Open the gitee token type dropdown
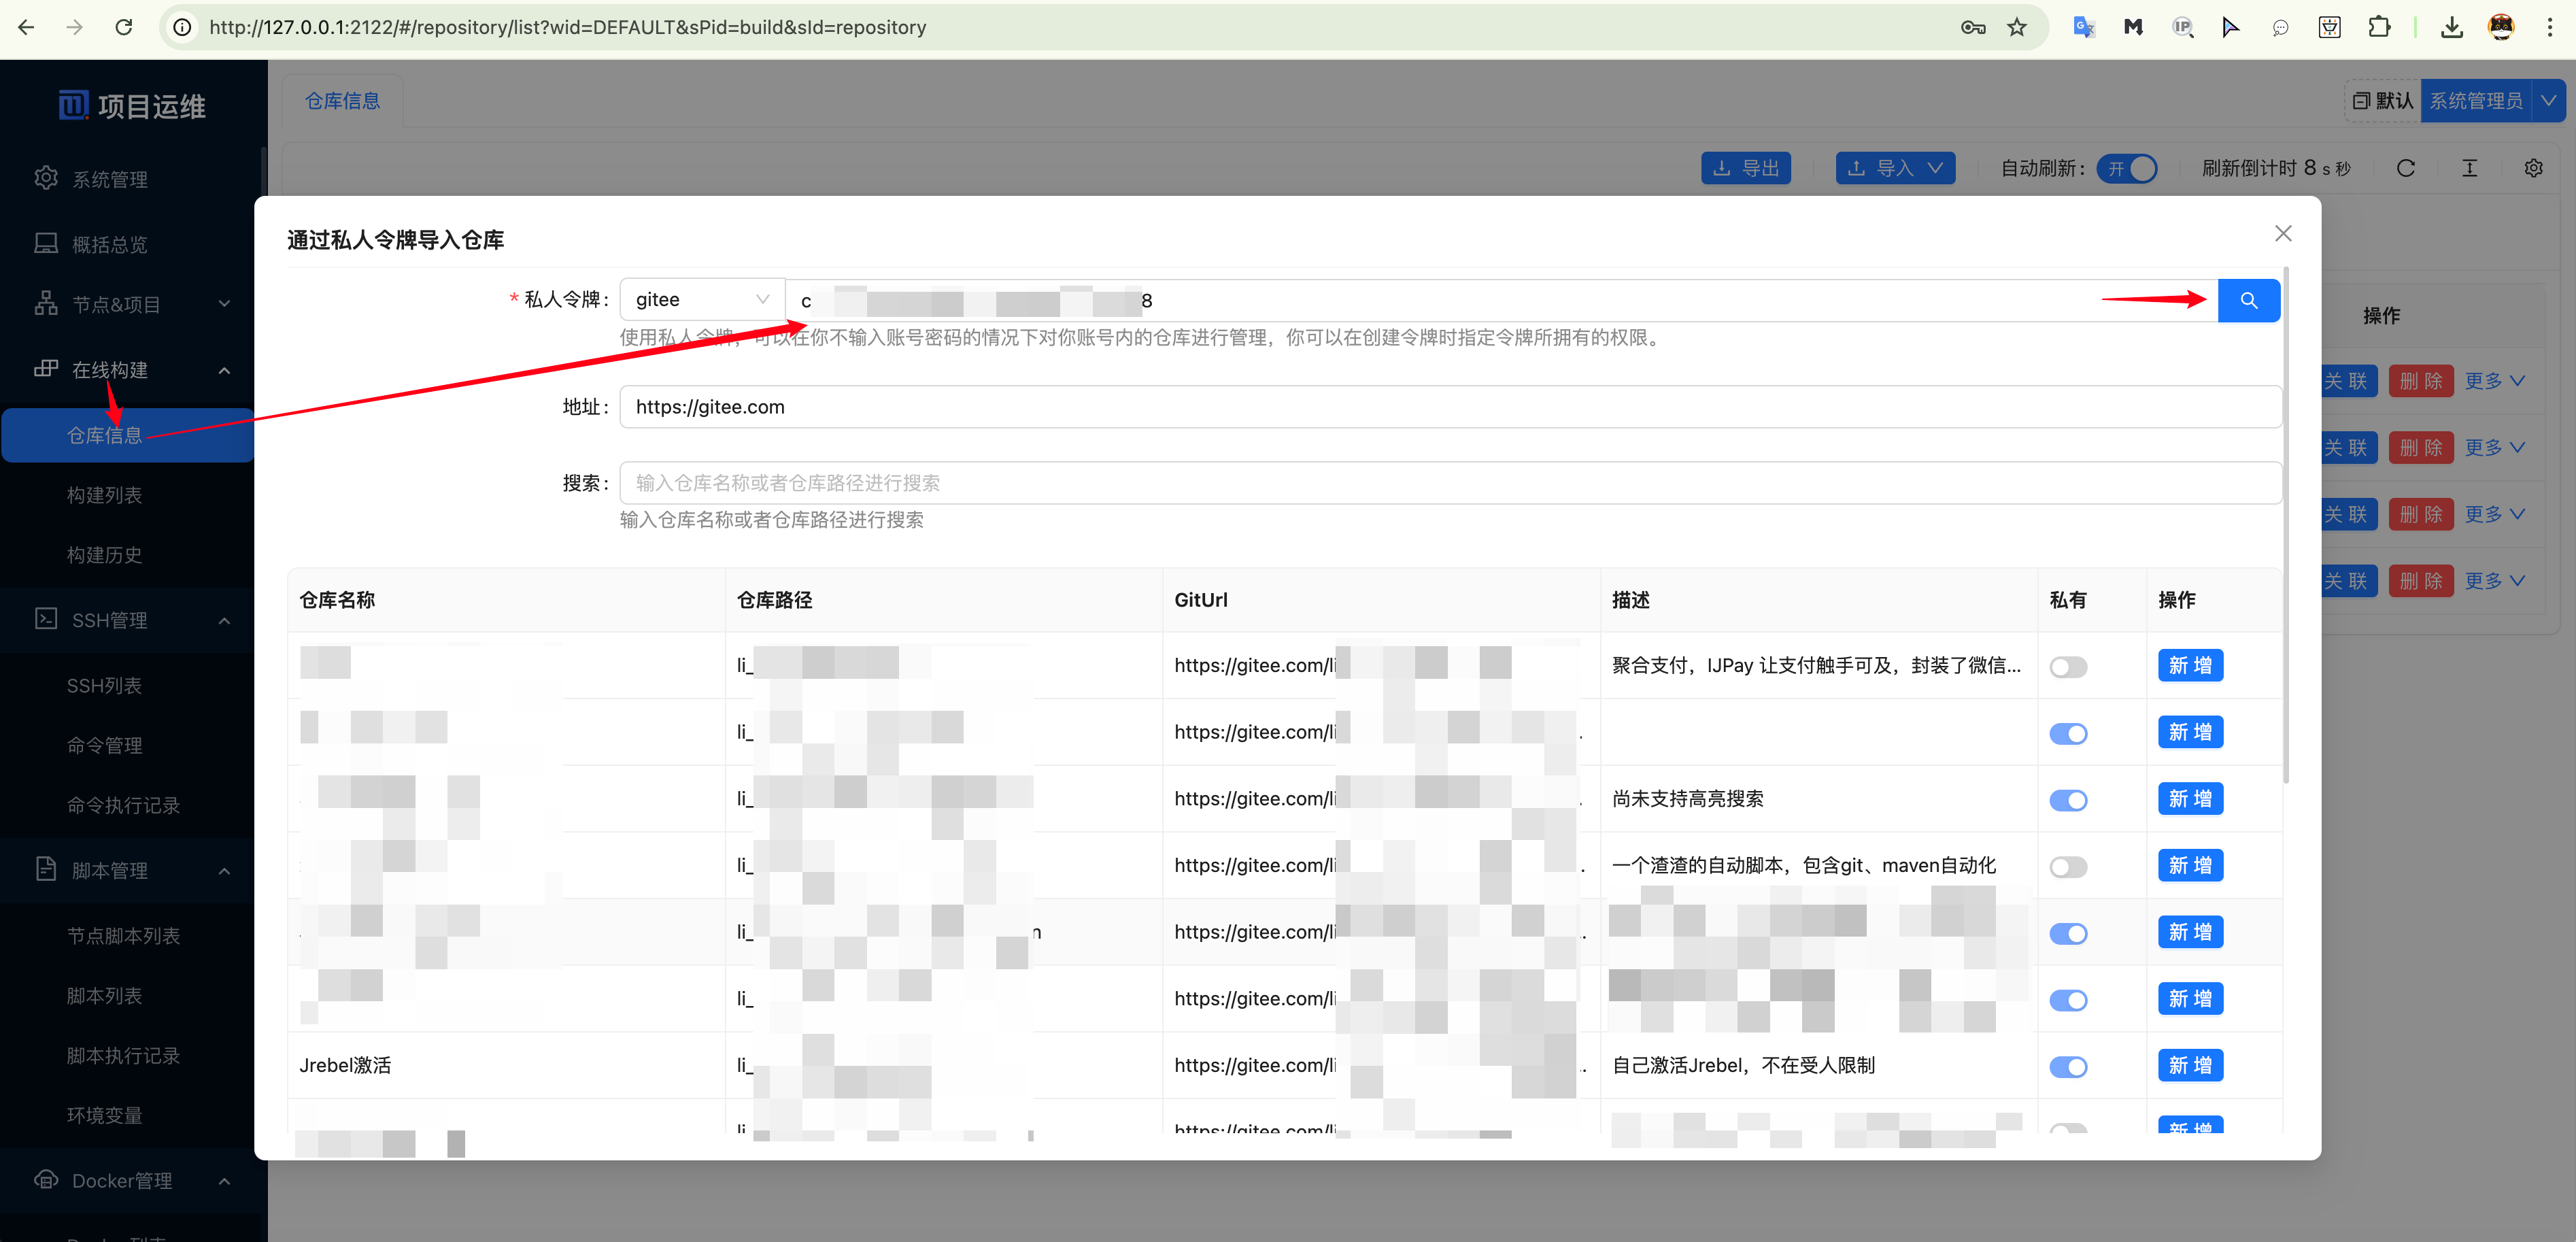Viewport: 2576px width, 1242px height. [x=702, y=299]
